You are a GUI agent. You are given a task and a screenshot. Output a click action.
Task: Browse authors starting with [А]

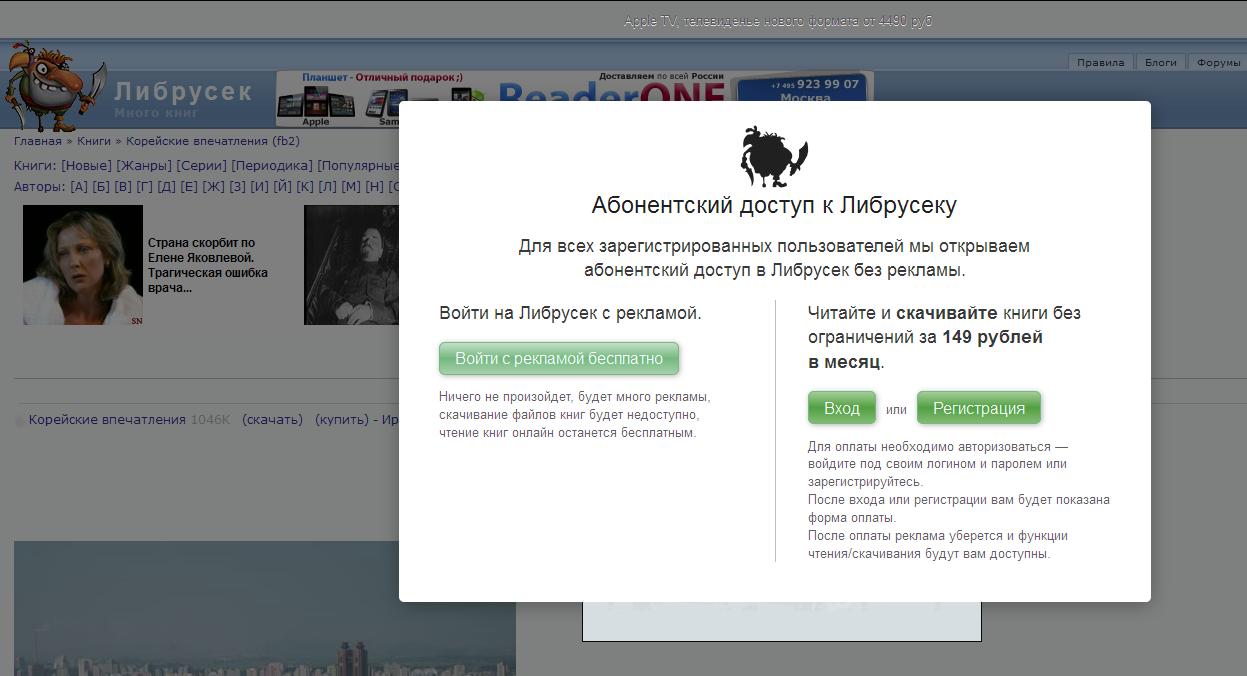[x=79, y=186]
